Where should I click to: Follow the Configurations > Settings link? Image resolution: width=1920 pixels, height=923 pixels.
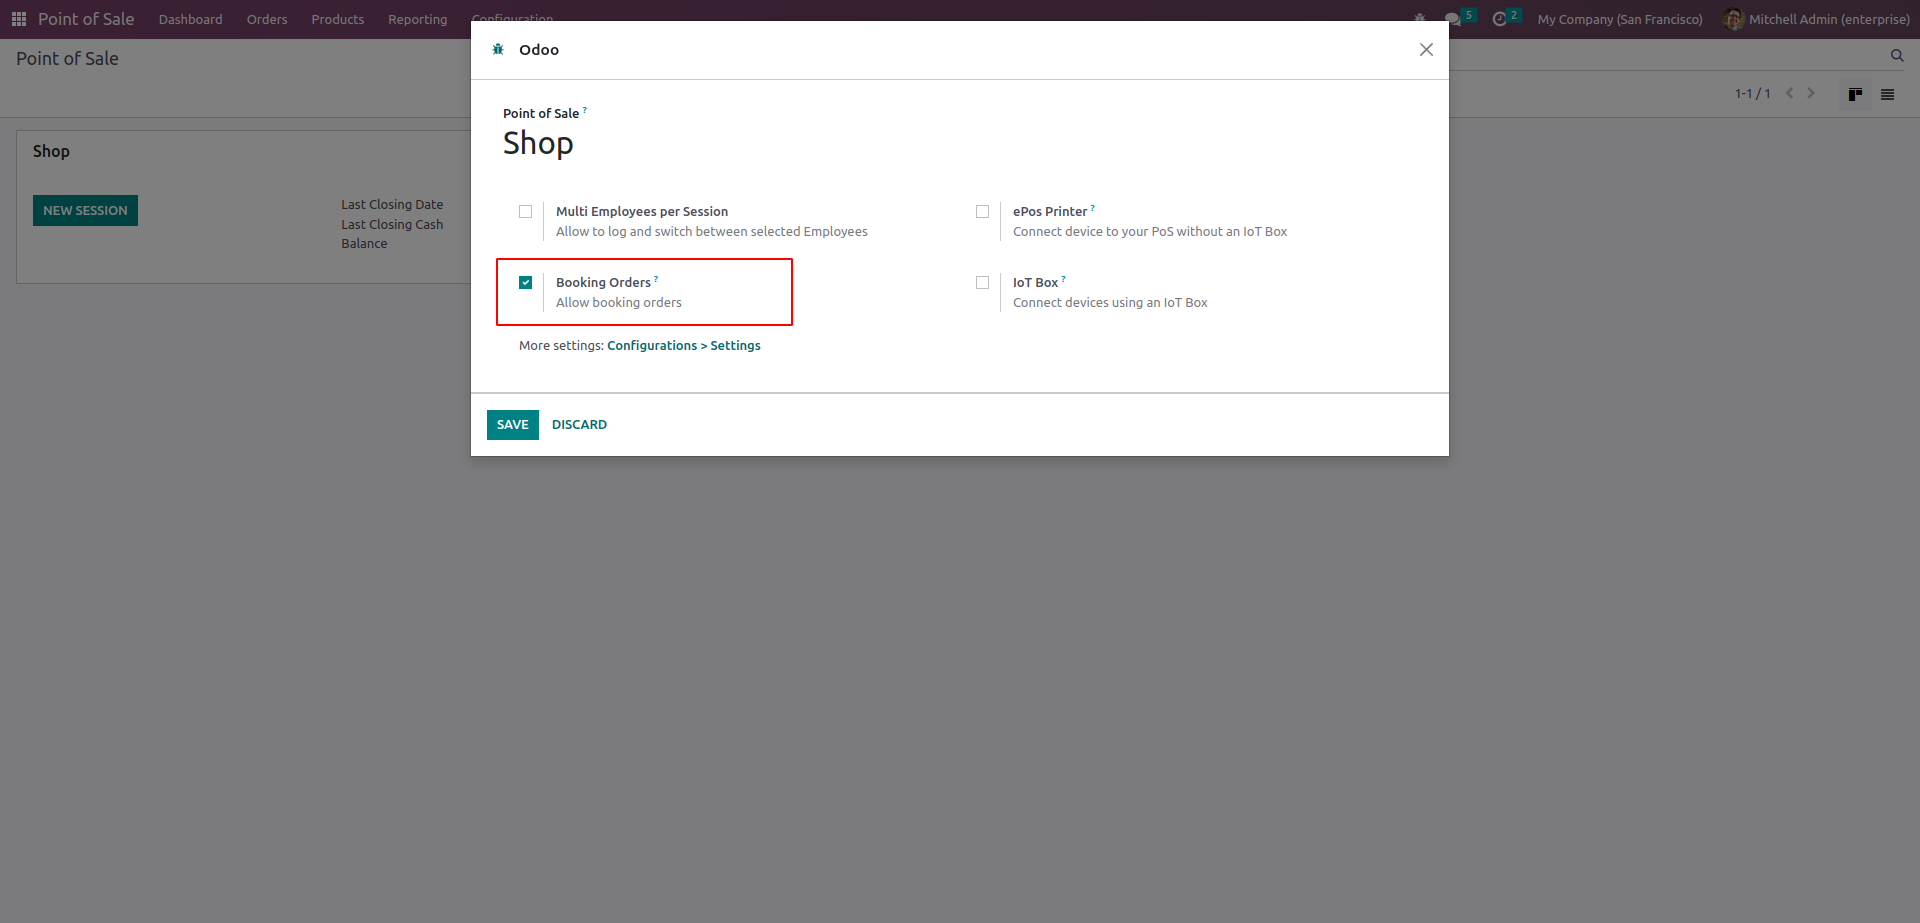point(684,346)
